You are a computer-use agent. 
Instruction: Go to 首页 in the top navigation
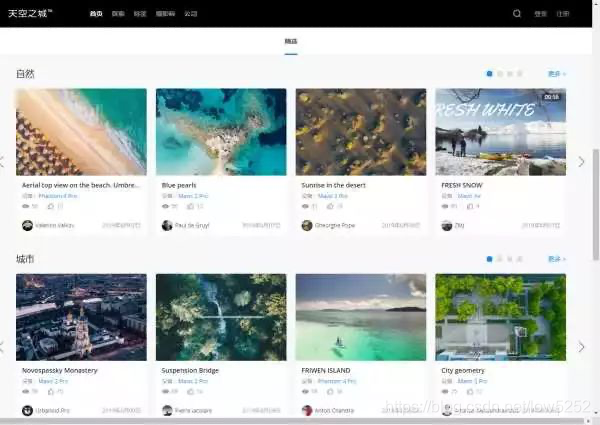click(x=96, y=14)
